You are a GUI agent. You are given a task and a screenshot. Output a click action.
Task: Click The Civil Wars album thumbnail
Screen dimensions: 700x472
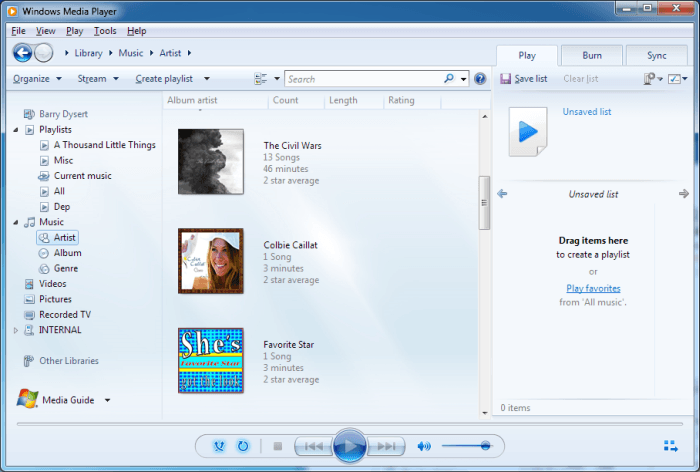pos(211,162)
